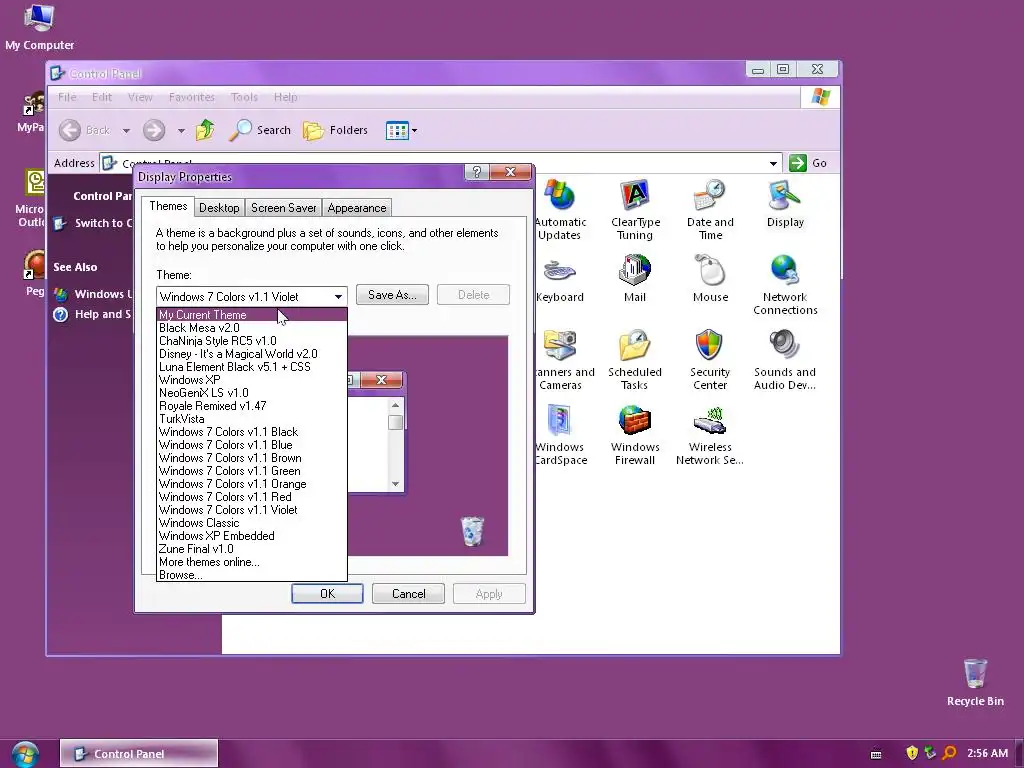Screen dimensions: 1024x768
Task: Open the Mail applet
Action: tap(635, 279)
